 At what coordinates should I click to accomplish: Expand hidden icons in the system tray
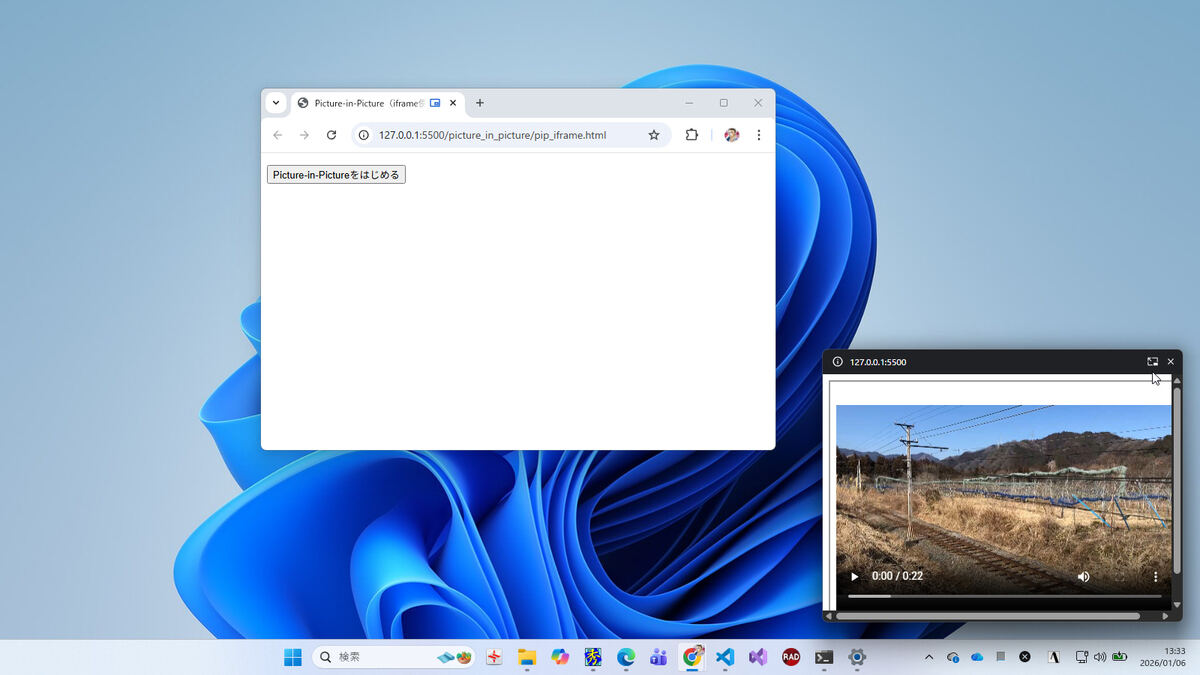click(928, 657)
